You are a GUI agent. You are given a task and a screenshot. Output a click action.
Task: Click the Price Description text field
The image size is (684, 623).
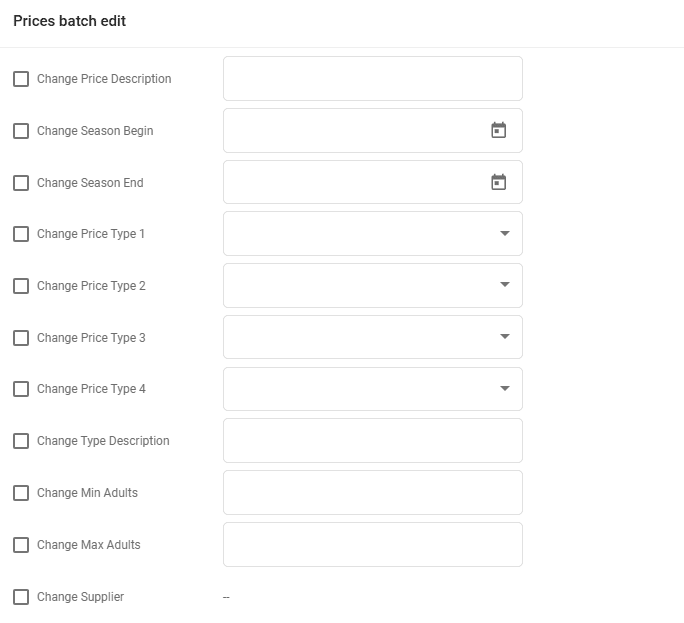372,78
